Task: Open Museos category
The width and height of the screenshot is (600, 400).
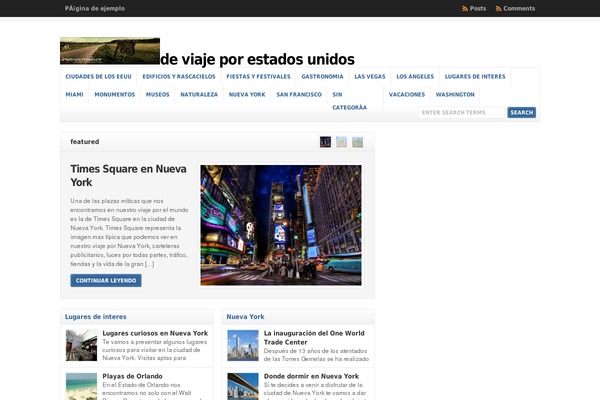Action: (157, 95)
